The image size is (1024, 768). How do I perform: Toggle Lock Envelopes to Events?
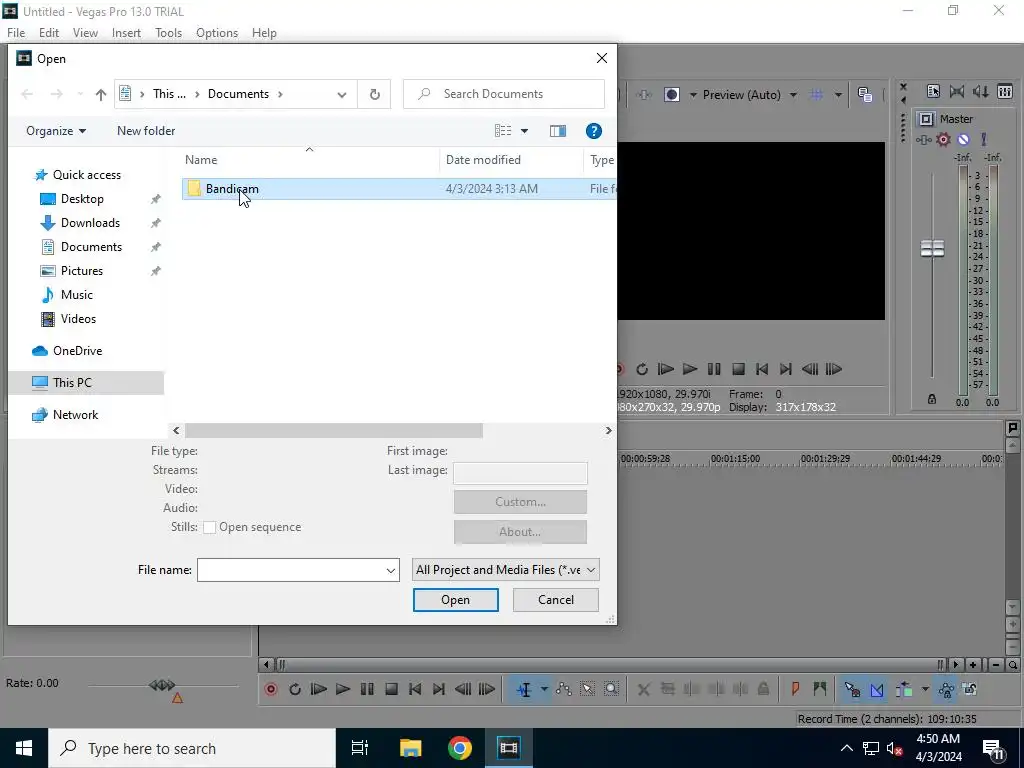pos(946,689)
